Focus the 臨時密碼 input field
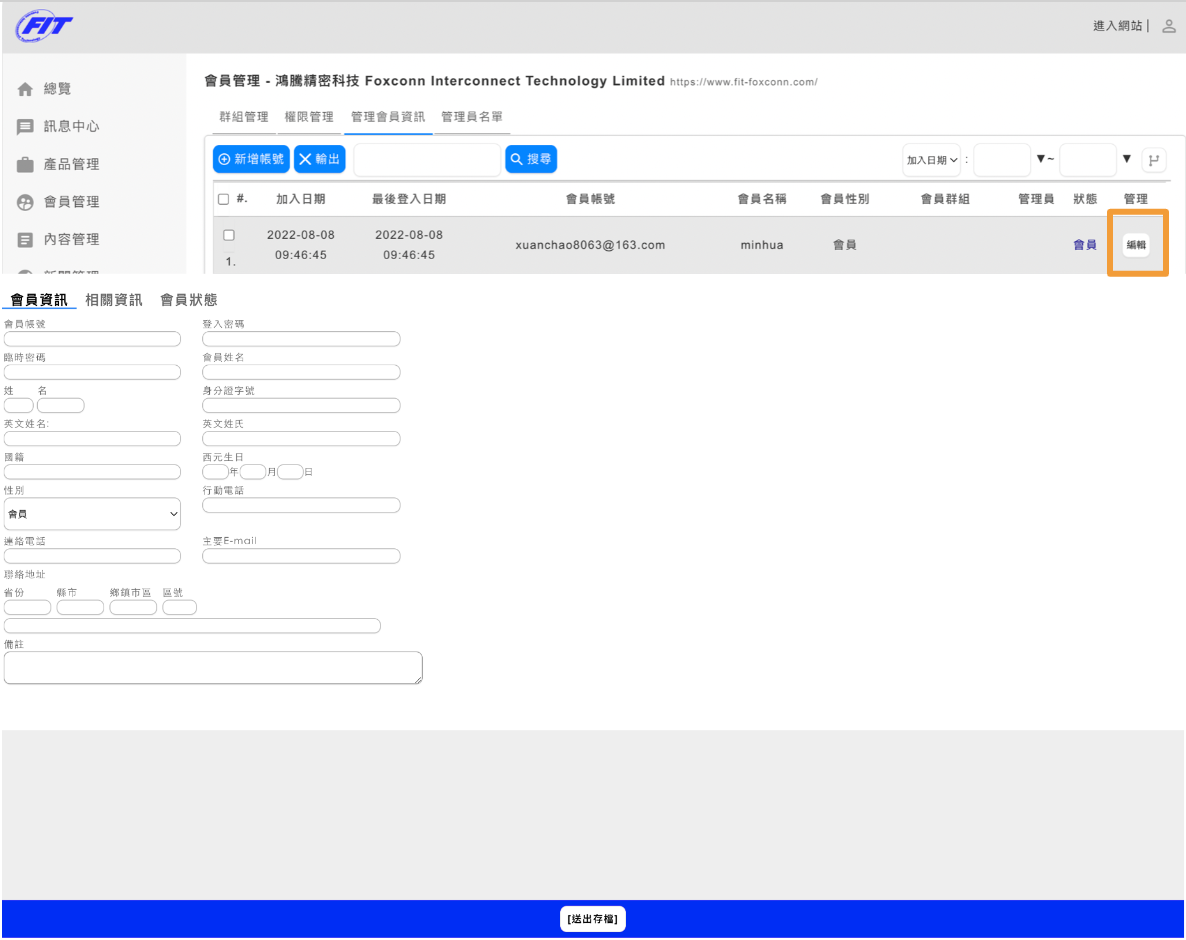 tap(92, 373)
